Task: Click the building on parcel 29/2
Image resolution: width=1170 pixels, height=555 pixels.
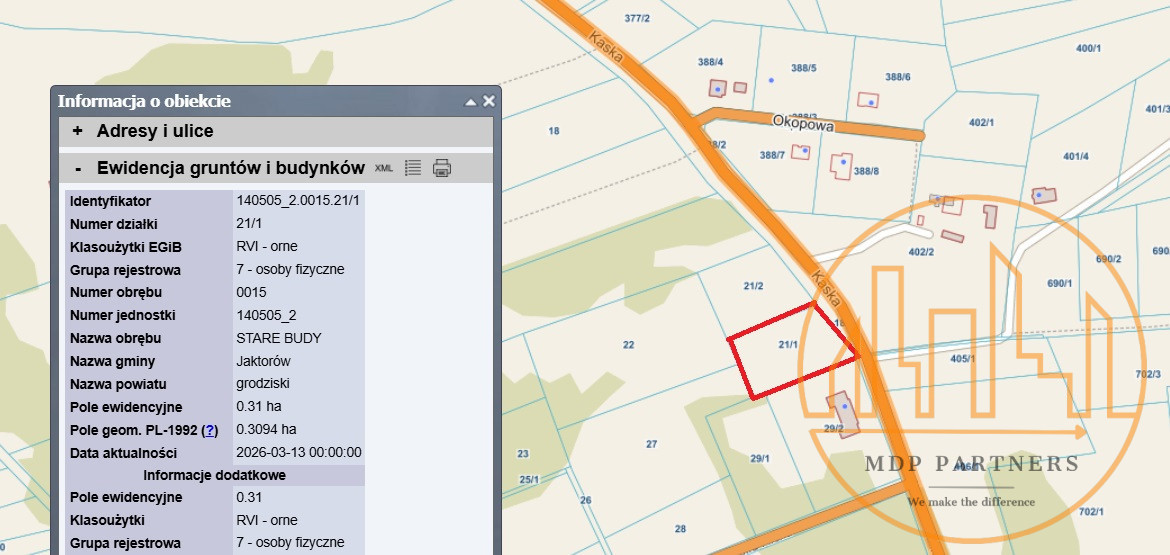Action: pyautogui.click(x=843, y=413)
